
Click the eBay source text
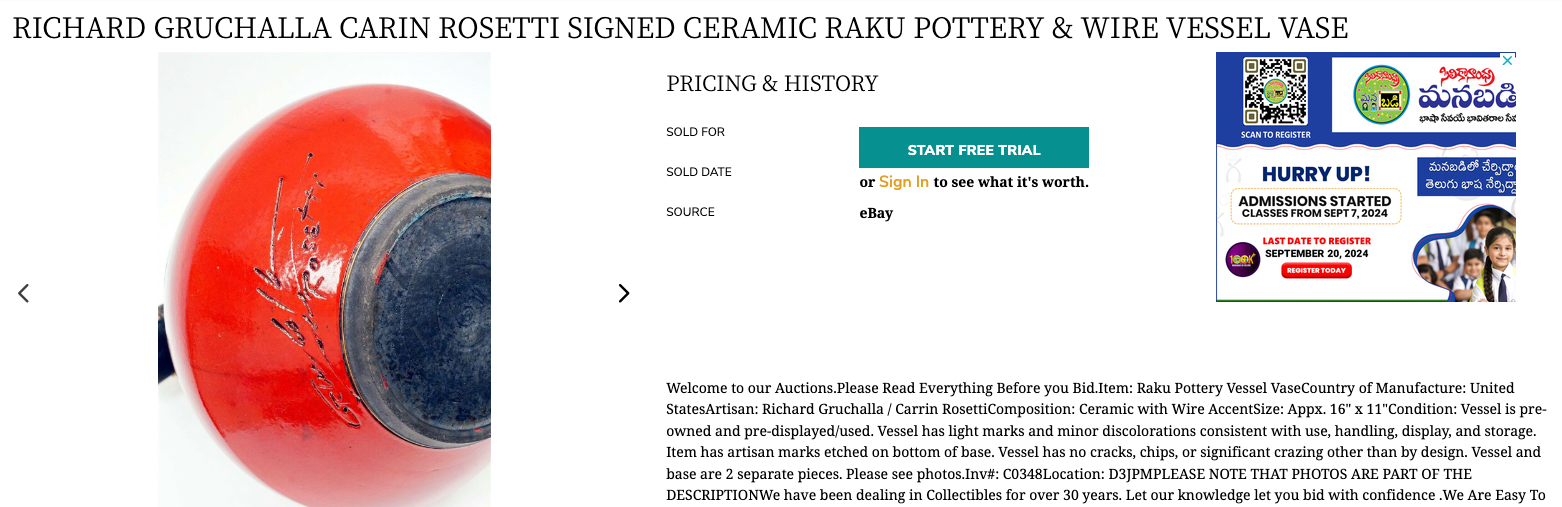pyautogui.click(x=875, y=213)
